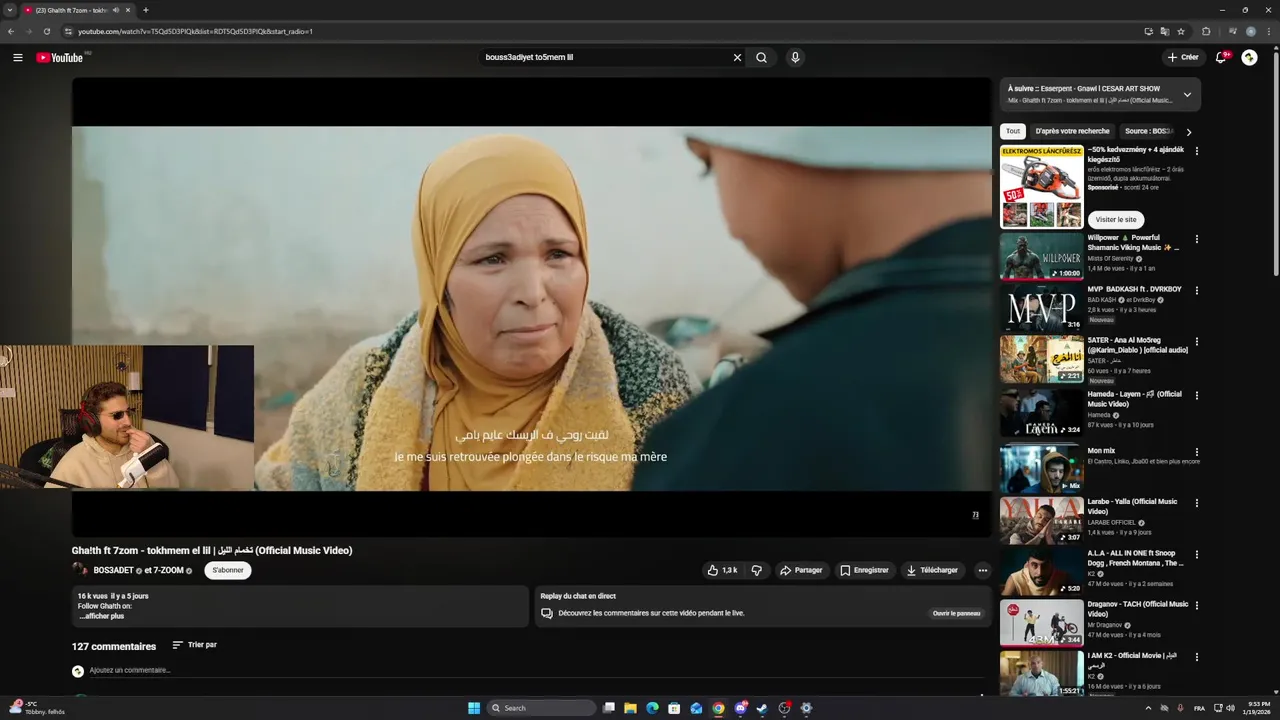This screenshot has width=1280, height=720.
Task: Open the Créer menu
Action: 1182,58
